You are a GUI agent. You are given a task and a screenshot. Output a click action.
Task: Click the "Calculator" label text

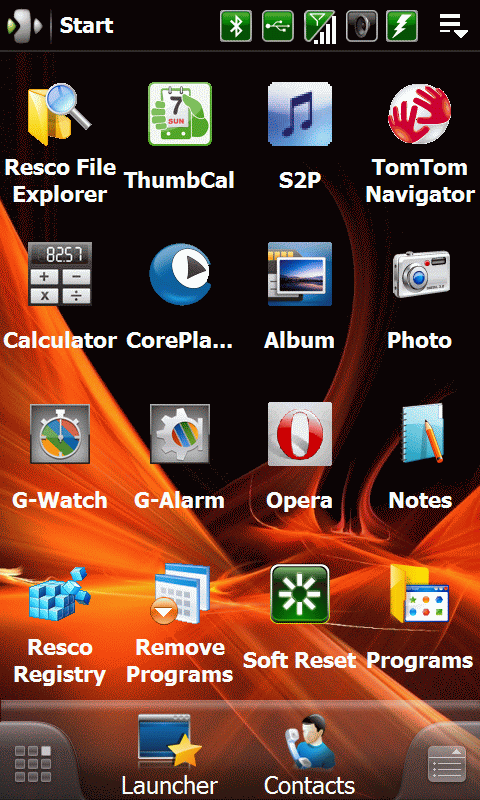point(60,341)
